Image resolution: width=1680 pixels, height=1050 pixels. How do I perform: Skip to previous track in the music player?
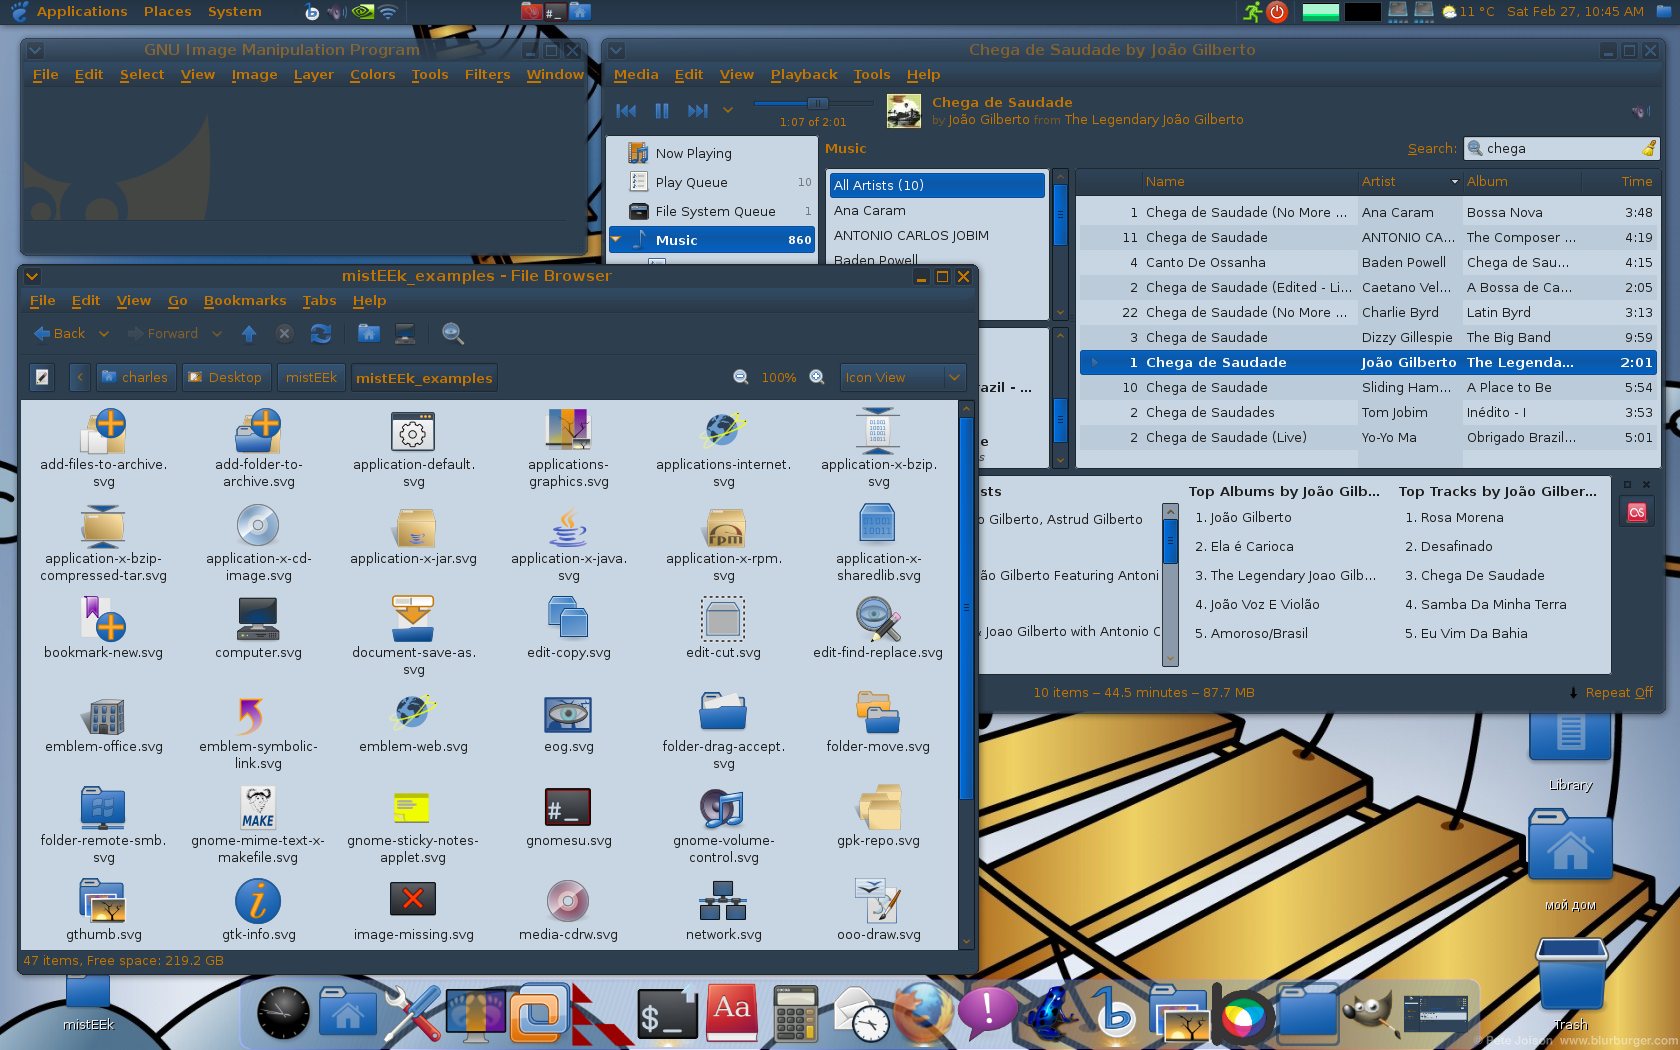click(626, 111)
